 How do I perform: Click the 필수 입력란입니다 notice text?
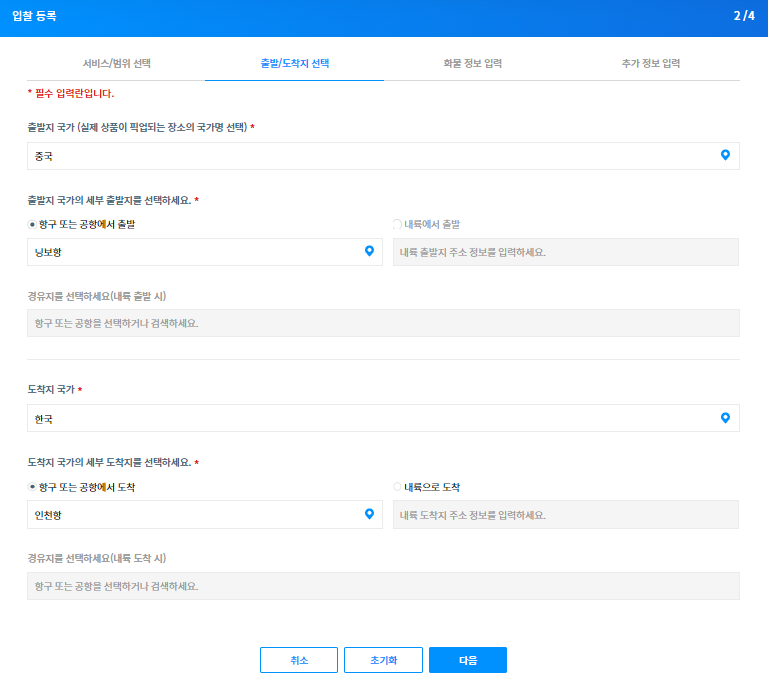(x=71, y=94)
